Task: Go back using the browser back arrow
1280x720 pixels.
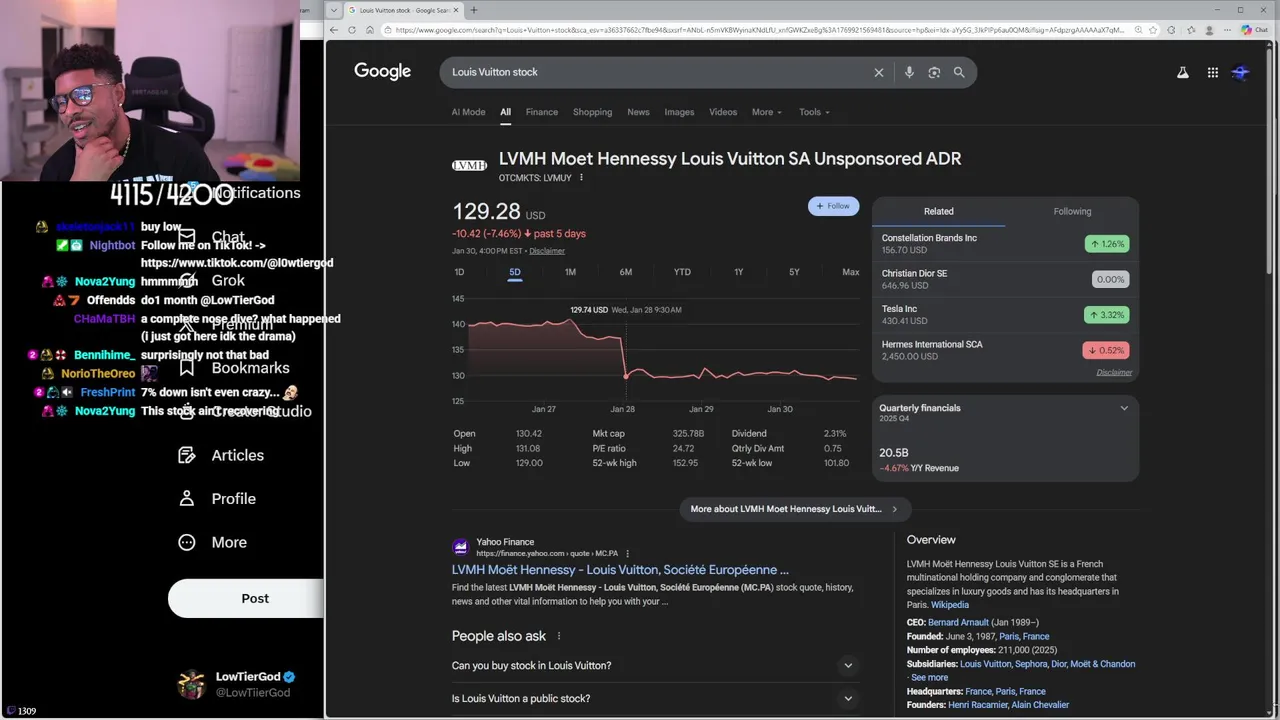Action: click(x=334, y=30)
